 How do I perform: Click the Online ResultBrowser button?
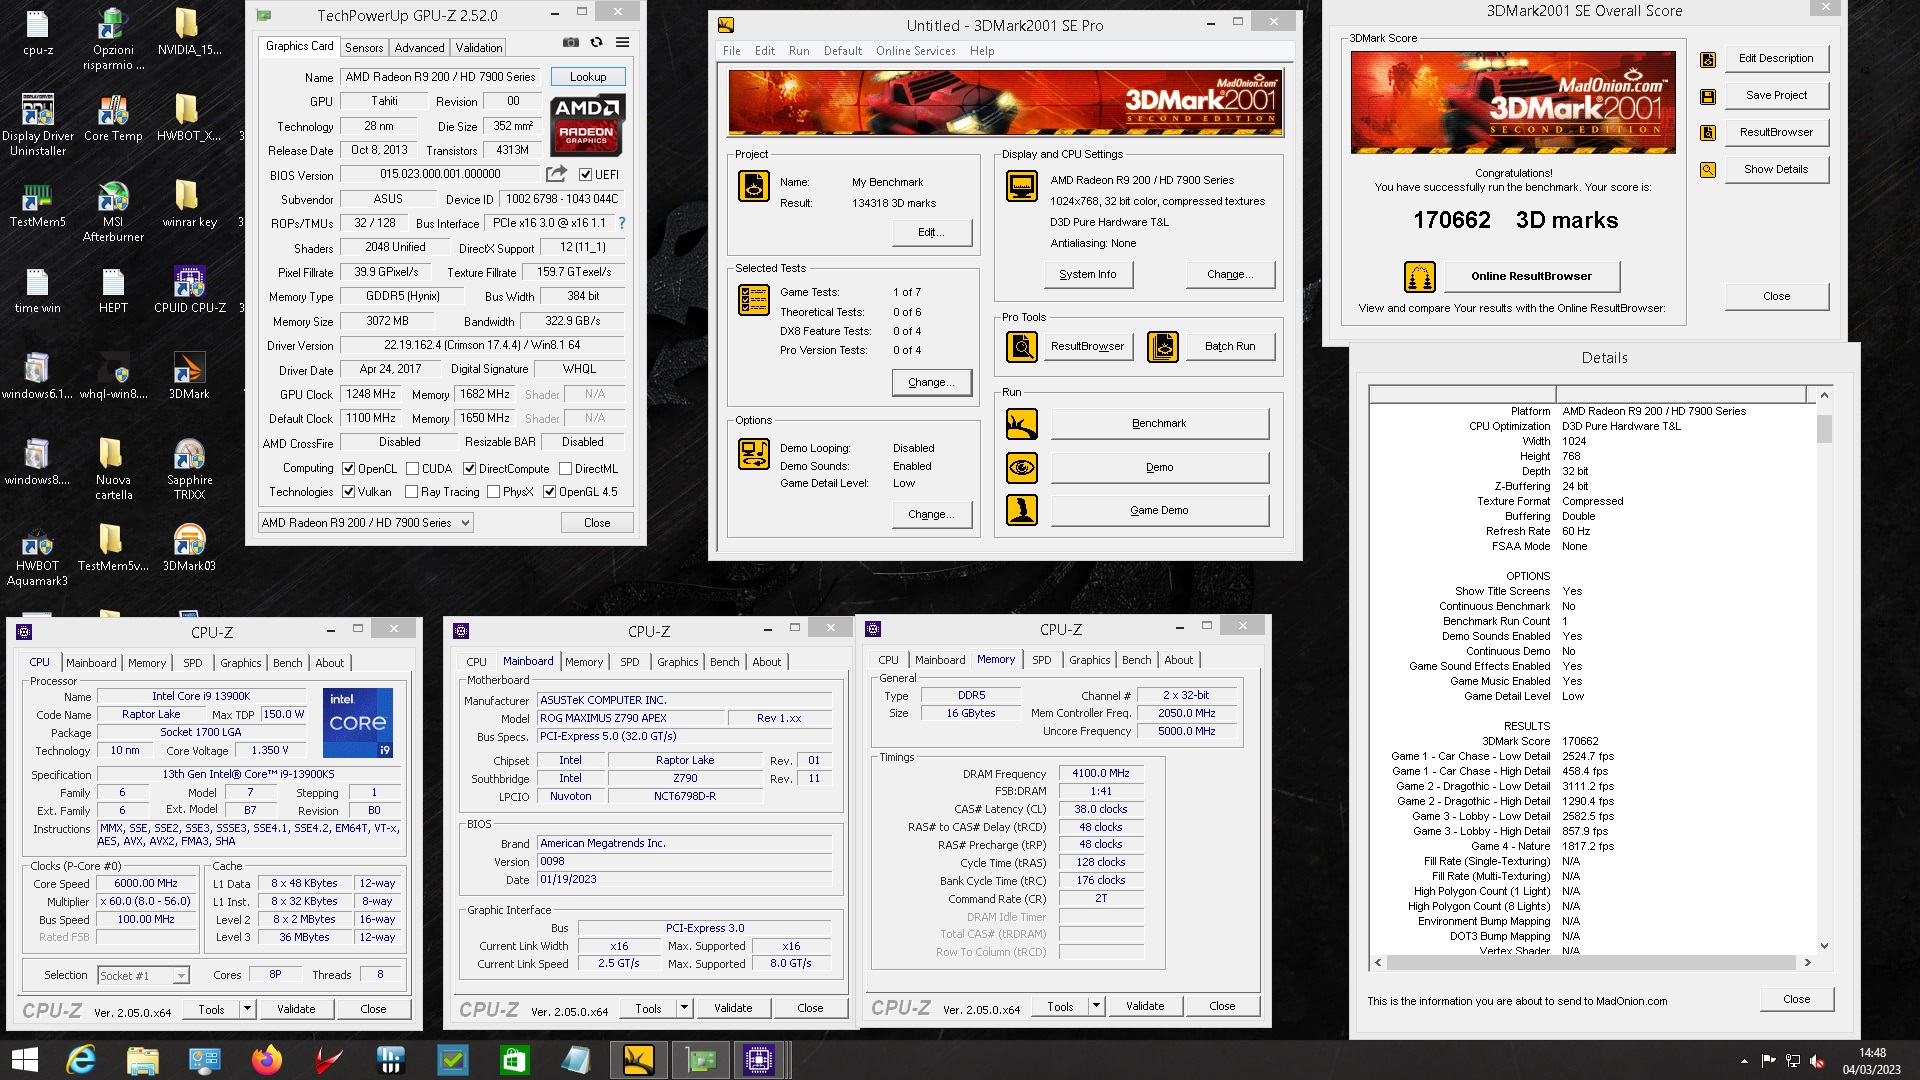pyautogui.click(x=1531, y=276)
